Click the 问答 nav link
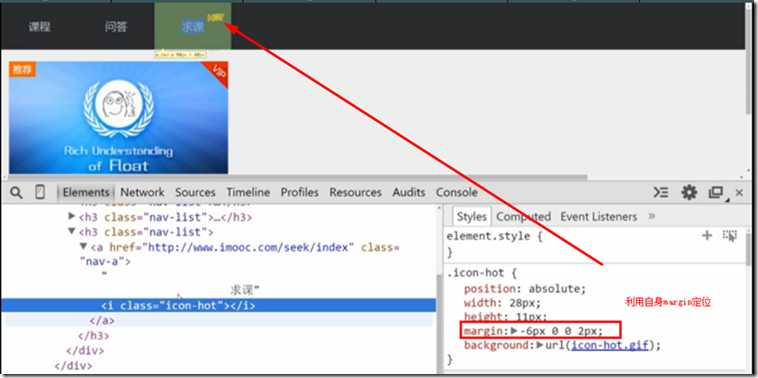758x378 pixels. coord(116,27)
